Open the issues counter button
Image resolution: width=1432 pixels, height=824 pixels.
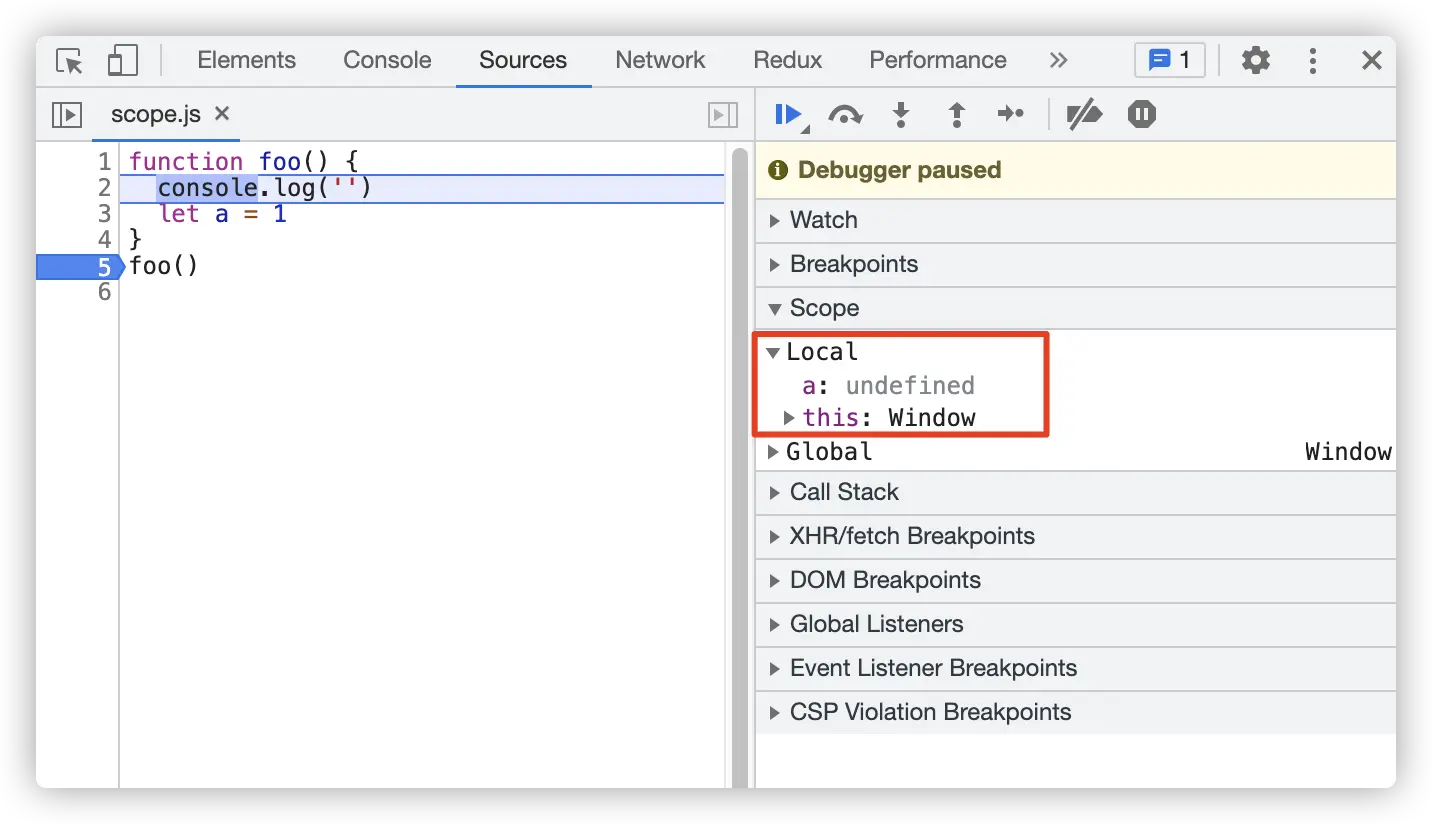tap(1169, 60)
